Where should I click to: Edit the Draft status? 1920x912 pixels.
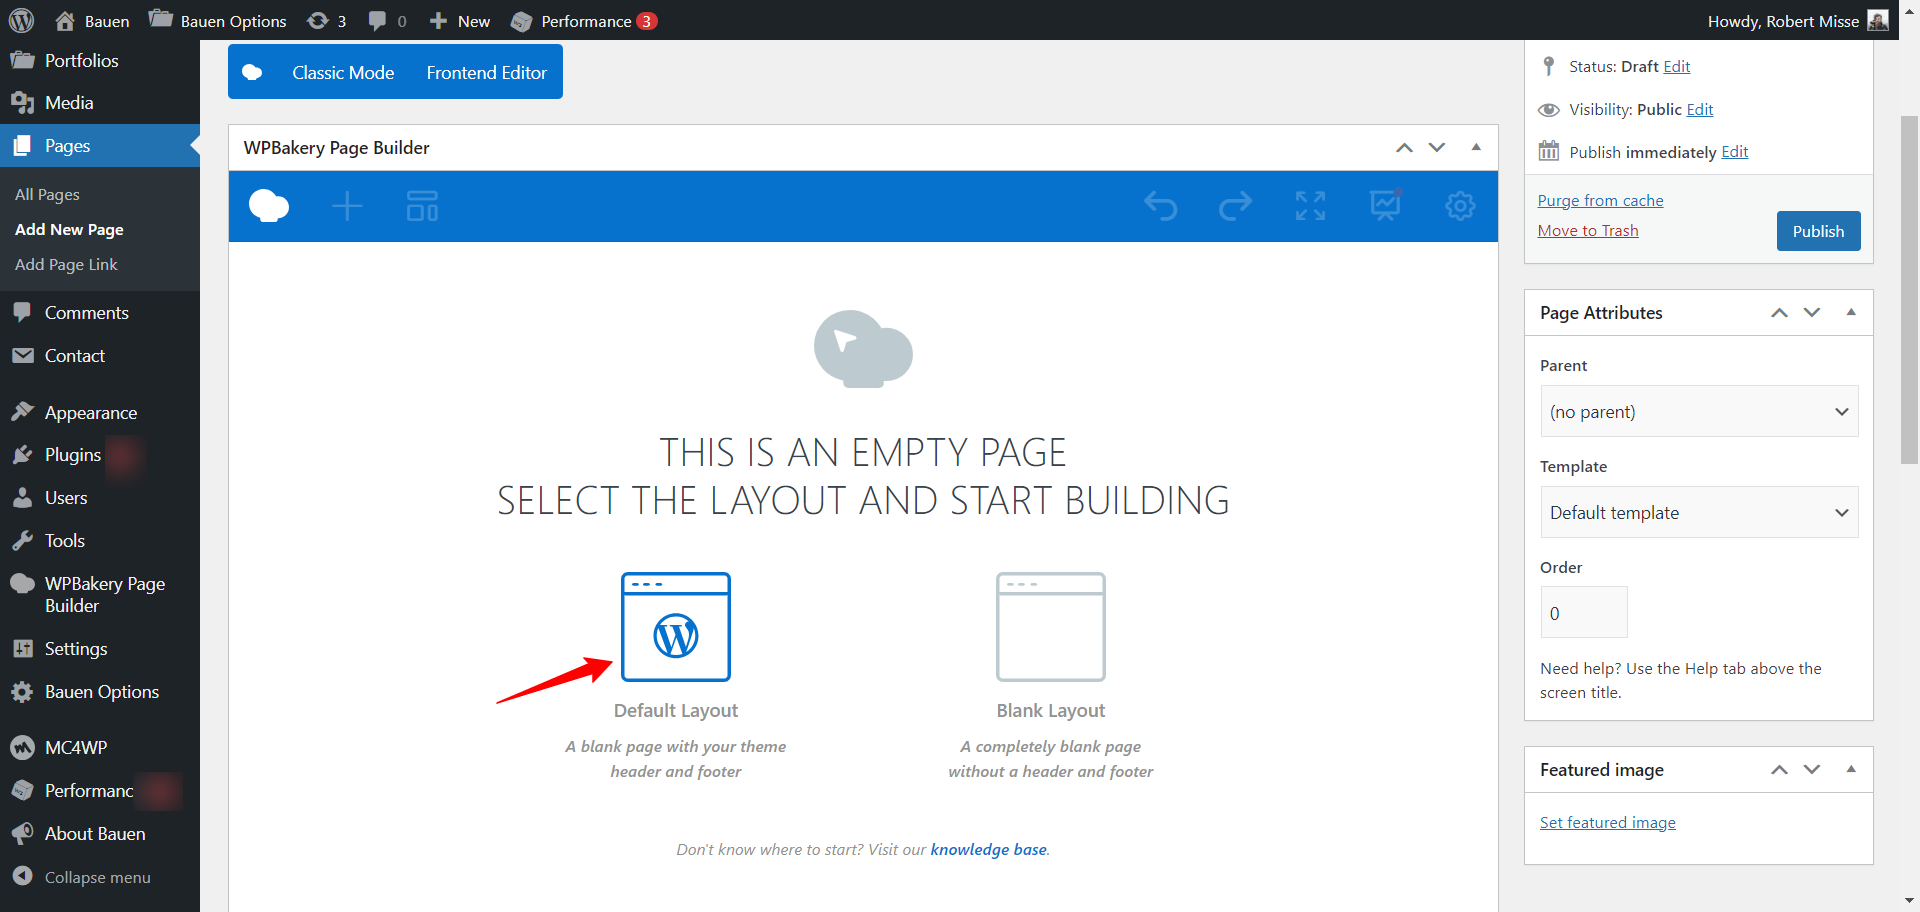click(x=1677, y=67)
